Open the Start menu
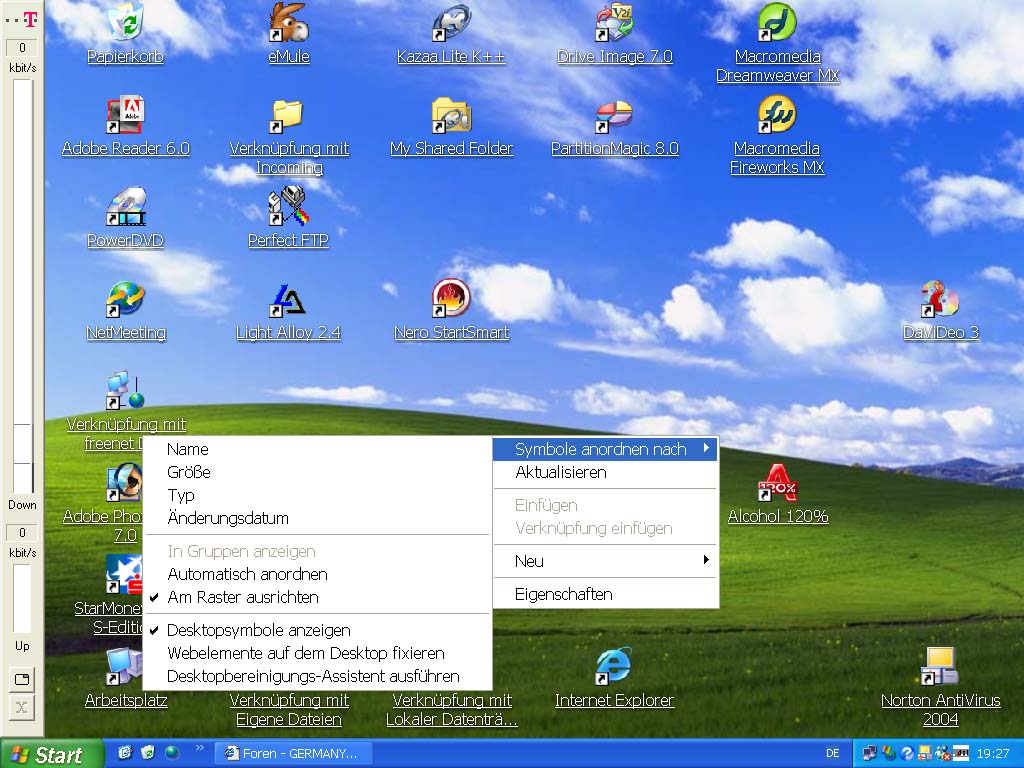Viewport: 1024px width, 768px height. click(x=51, y=754)
